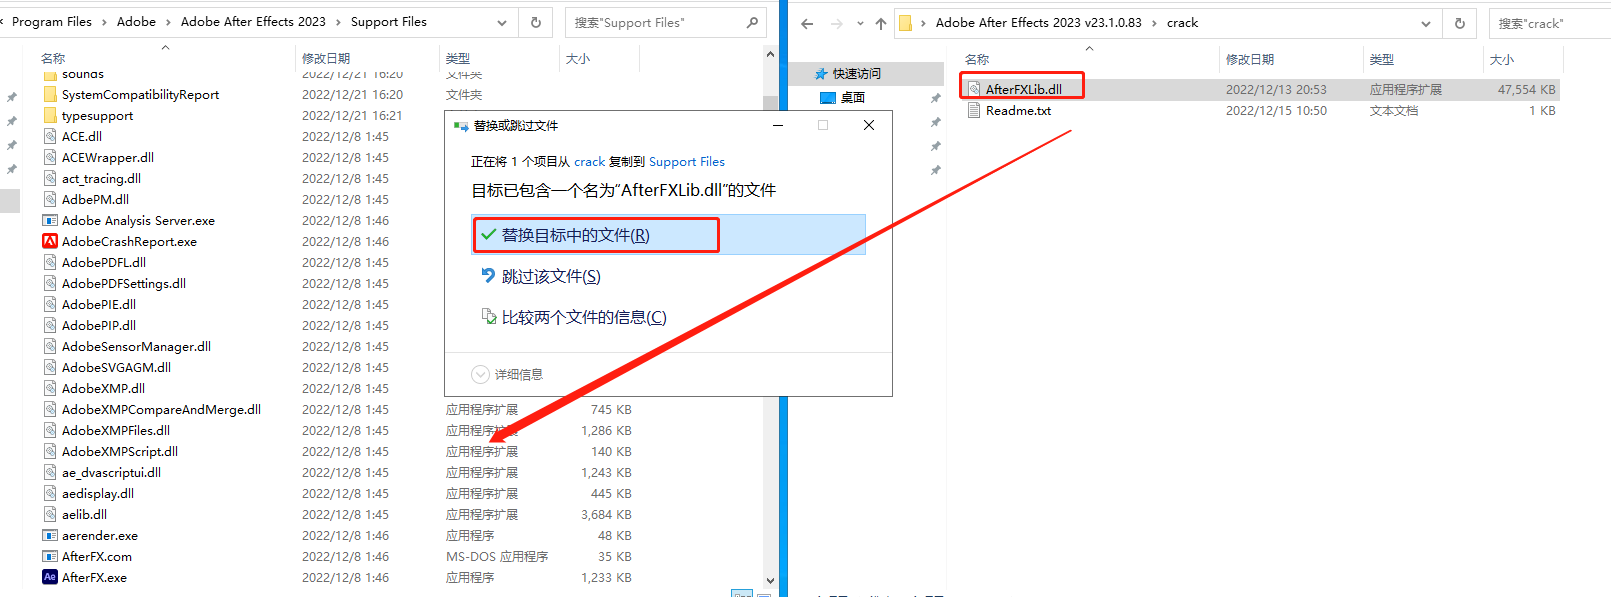Screen dimensions: 1611x597
Task: Select the AfterFX.exe application icon
Action: click(x=50, y=577)
